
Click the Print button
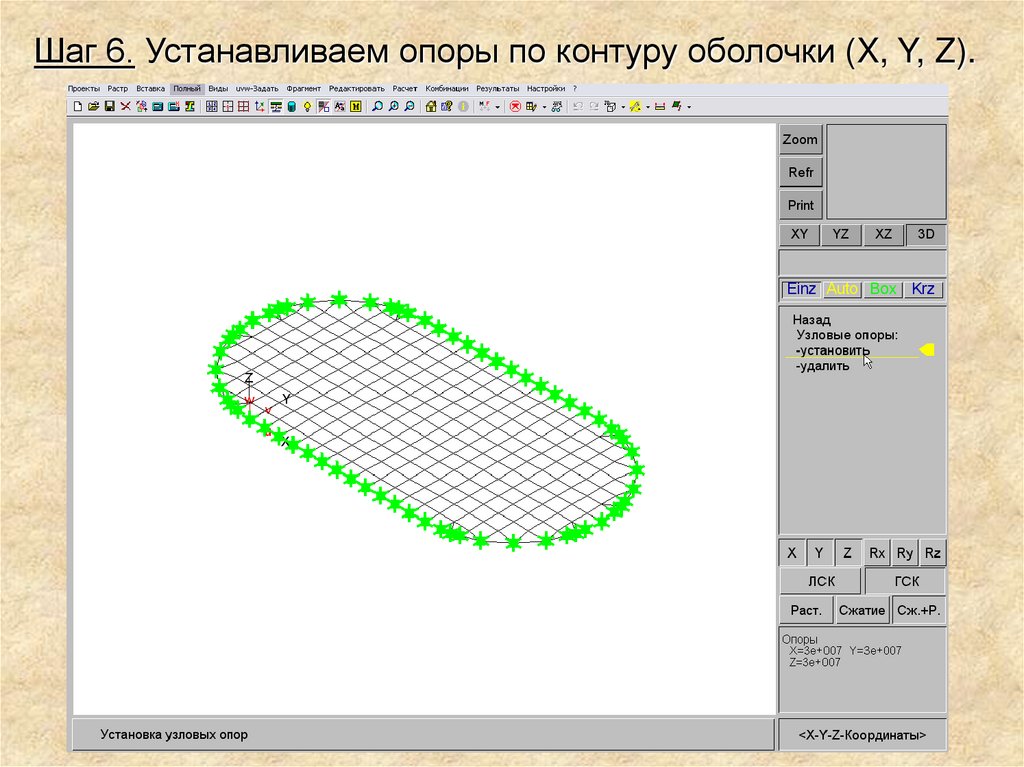tap(800, 205)
